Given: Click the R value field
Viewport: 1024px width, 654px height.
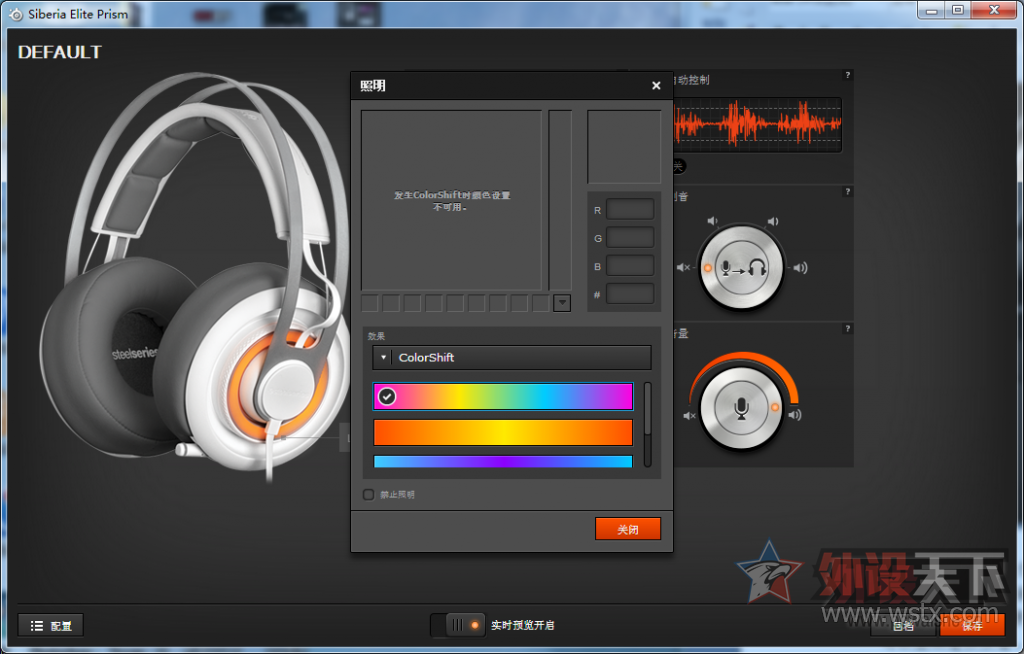Looking at the screenshot, I should [630, 209].
